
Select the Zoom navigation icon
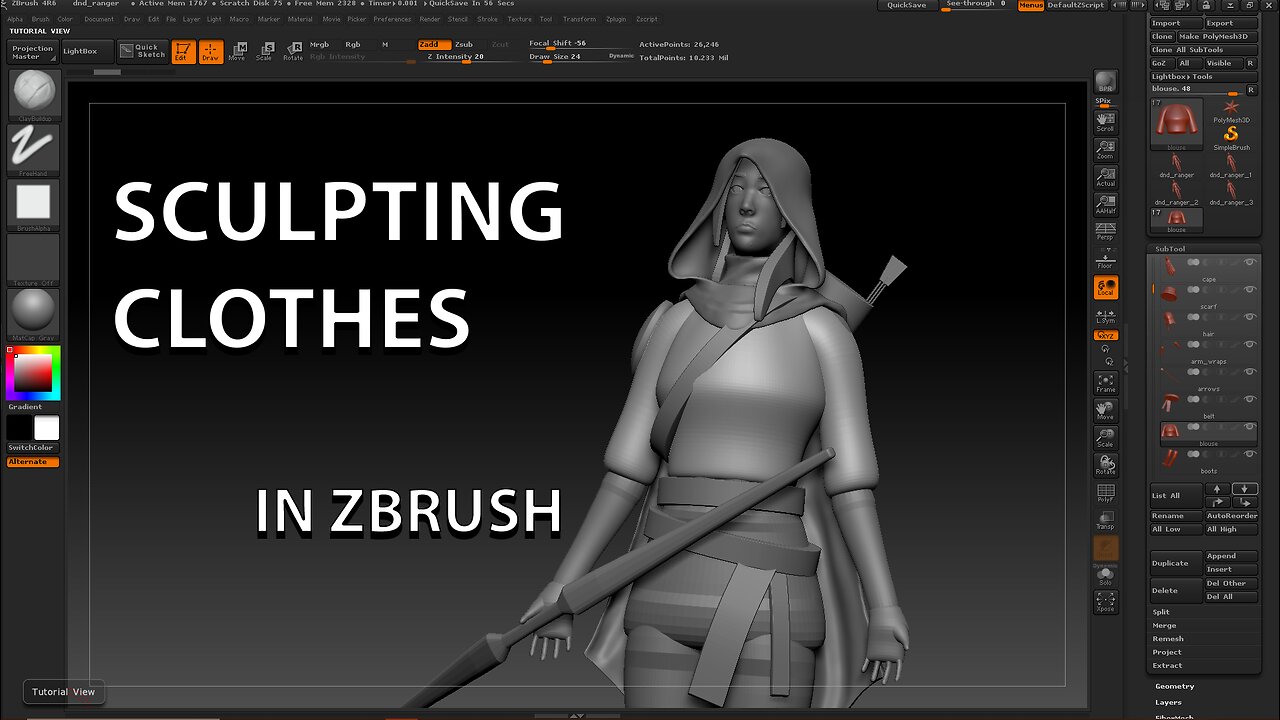(1105, 148)
